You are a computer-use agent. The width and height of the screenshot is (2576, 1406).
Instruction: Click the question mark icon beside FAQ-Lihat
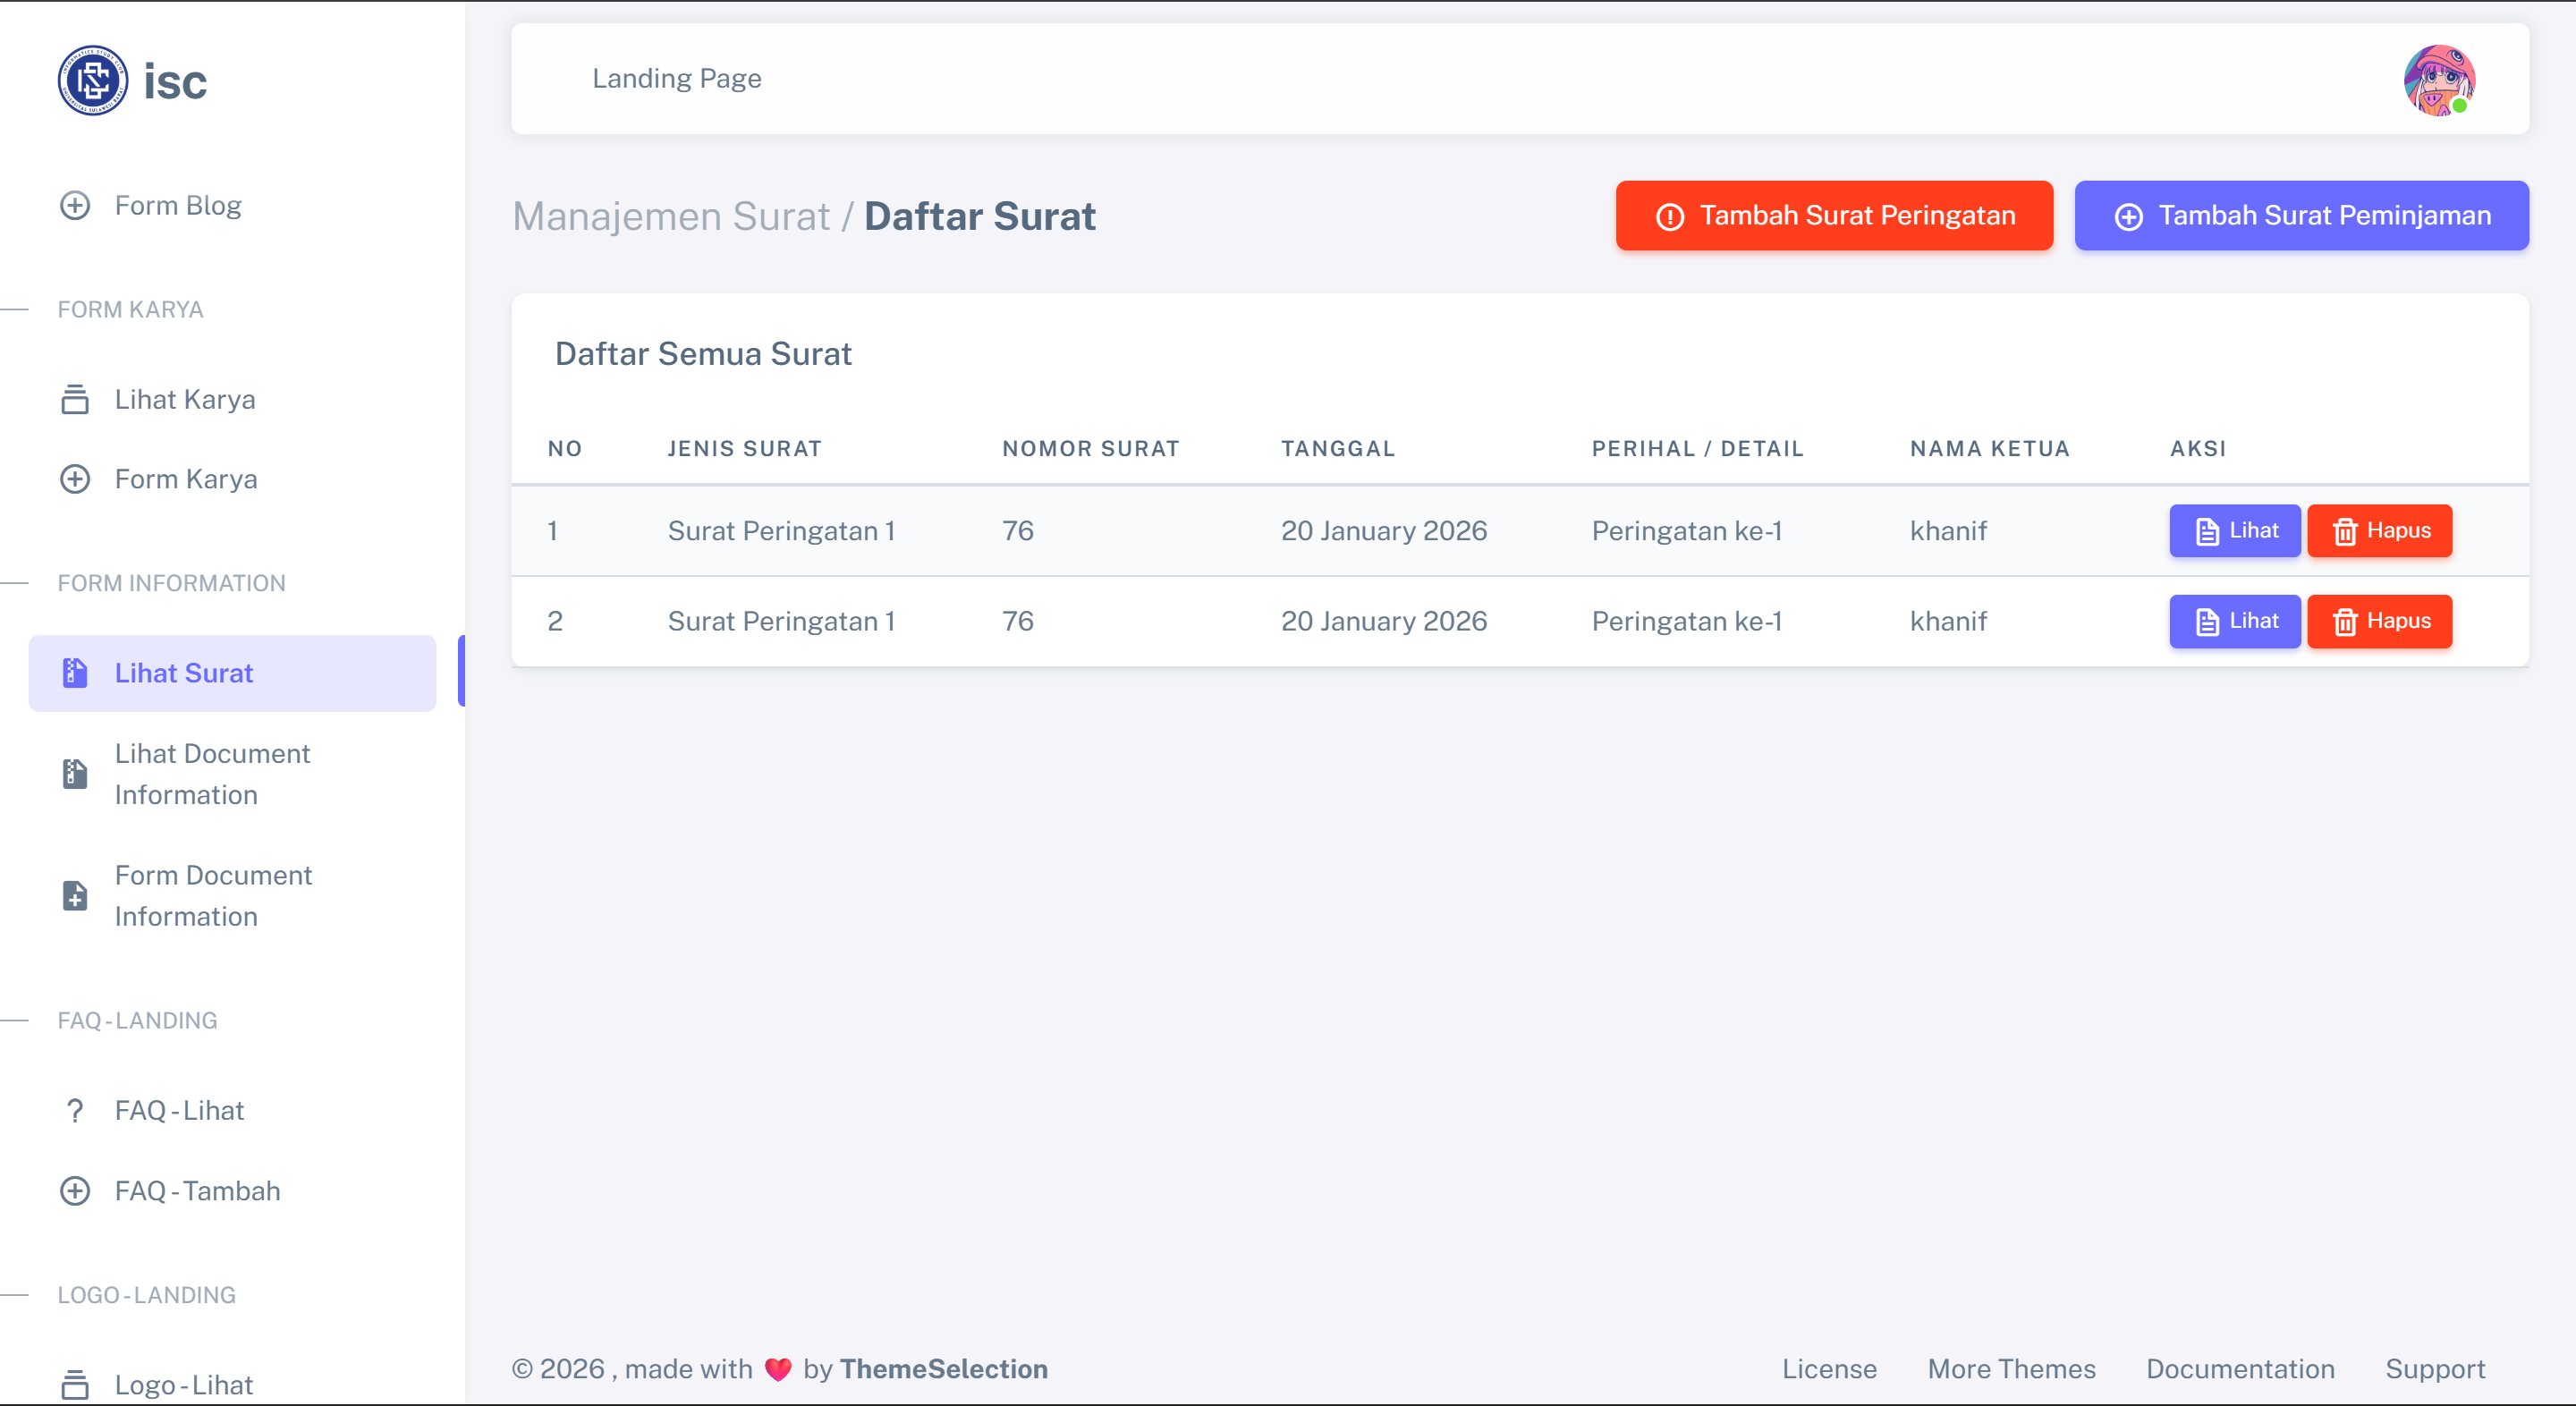coord(75,1111)
